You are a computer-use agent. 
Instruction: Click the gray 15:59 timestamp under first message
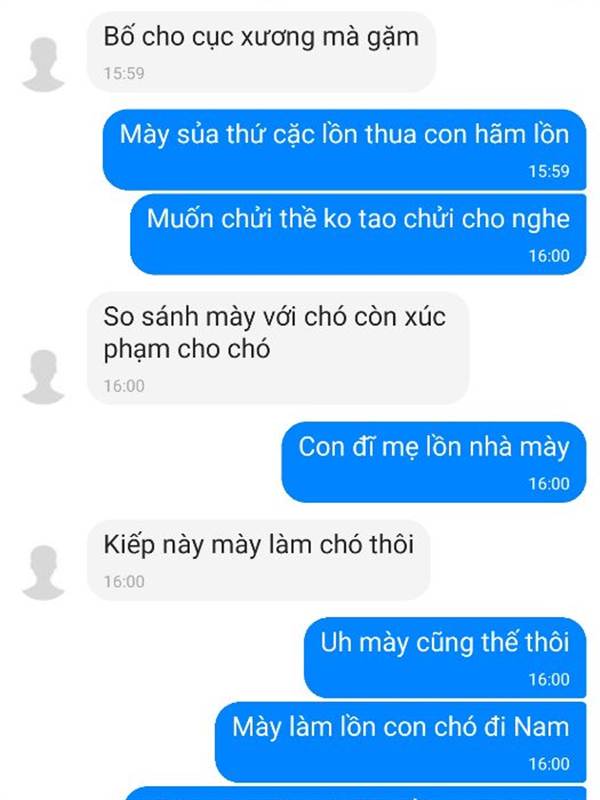point(124,73)
